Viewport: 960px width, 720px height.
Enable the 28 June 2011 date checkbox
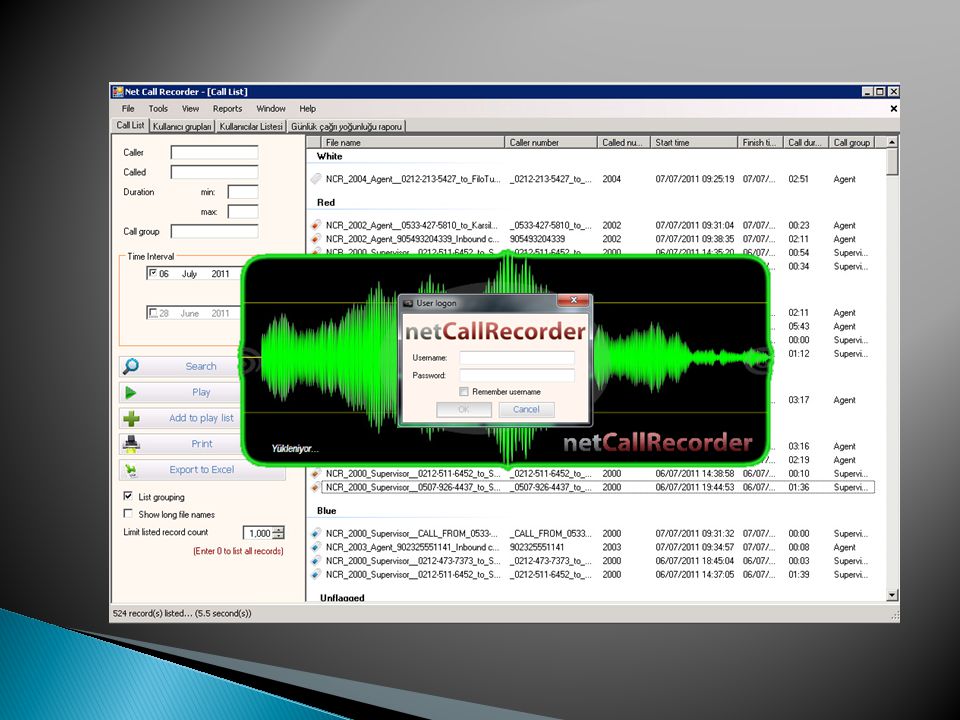pos(153,313)
